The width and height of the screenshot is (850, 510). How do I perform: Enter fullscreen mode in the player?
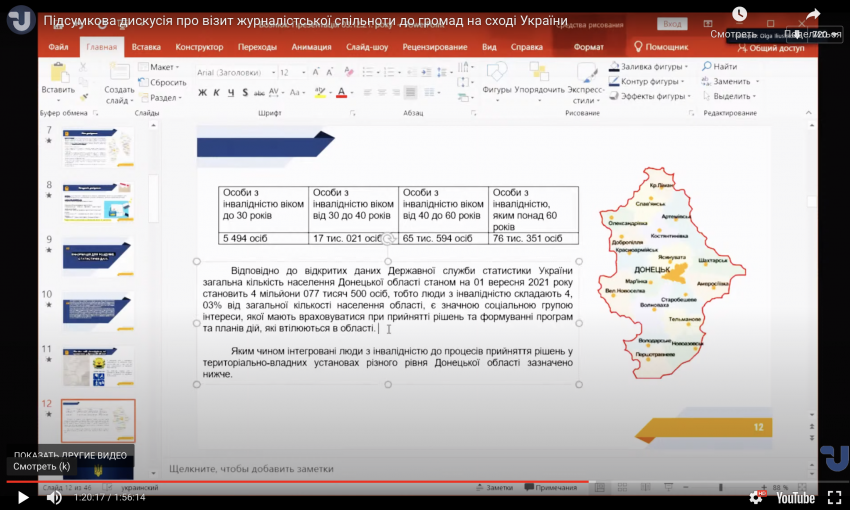click(834, 497)
